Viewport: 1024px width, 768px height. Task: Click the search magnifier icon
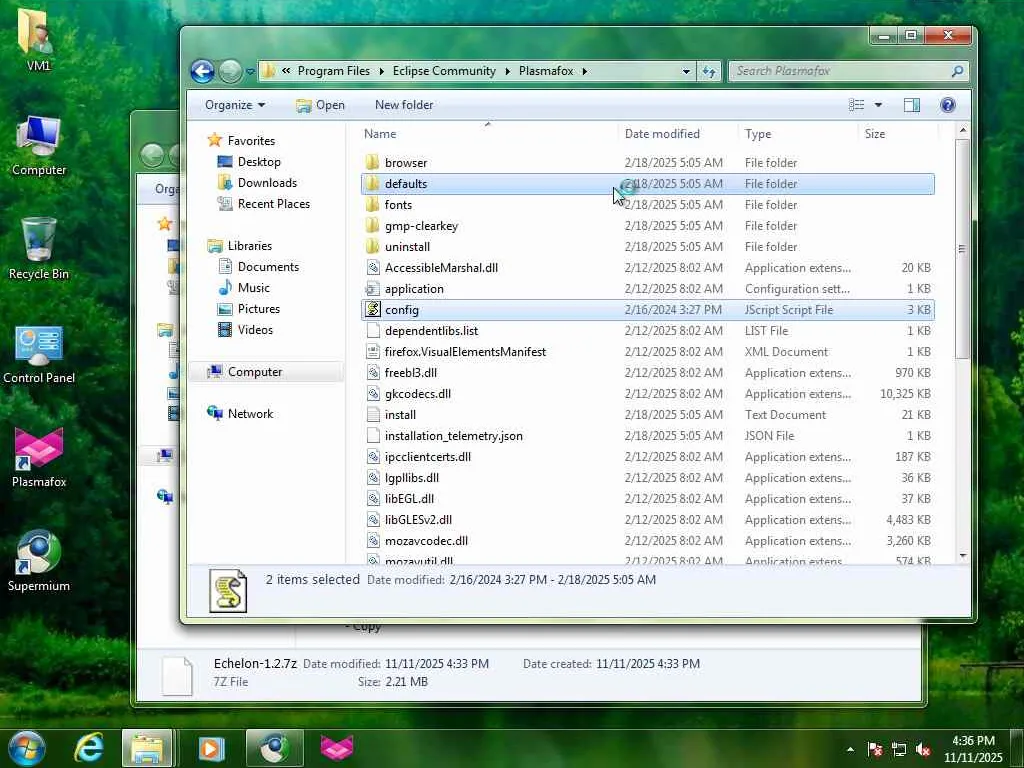click(957, 71)
